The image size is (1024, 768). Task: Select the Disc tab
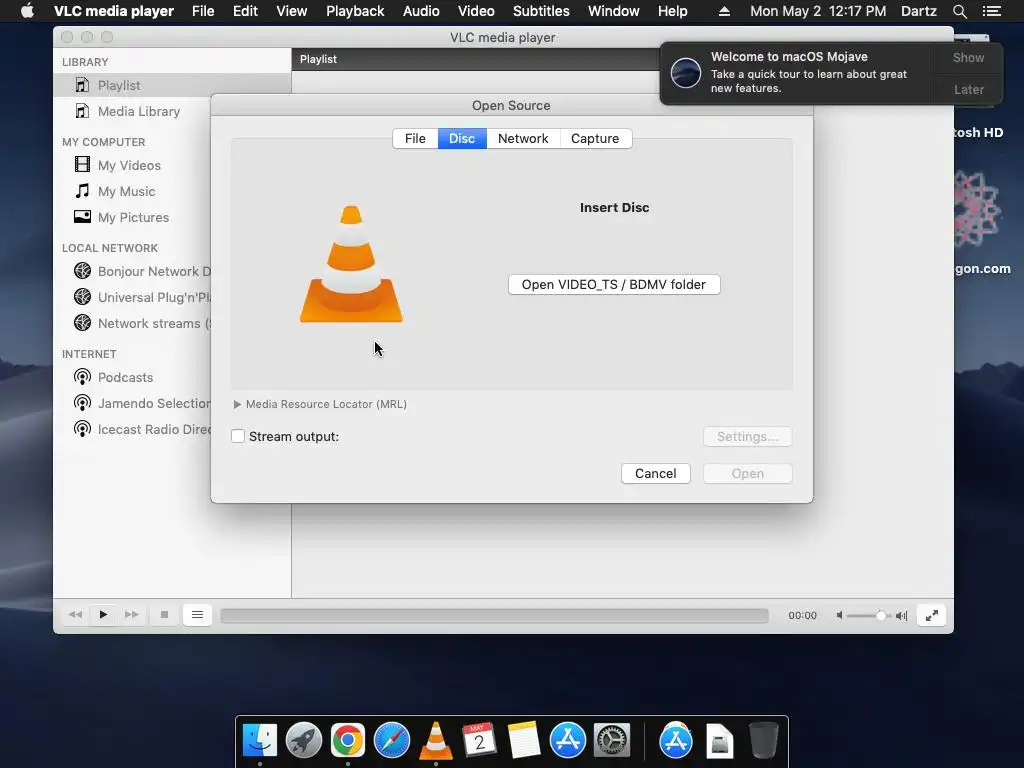pos(462,138)
